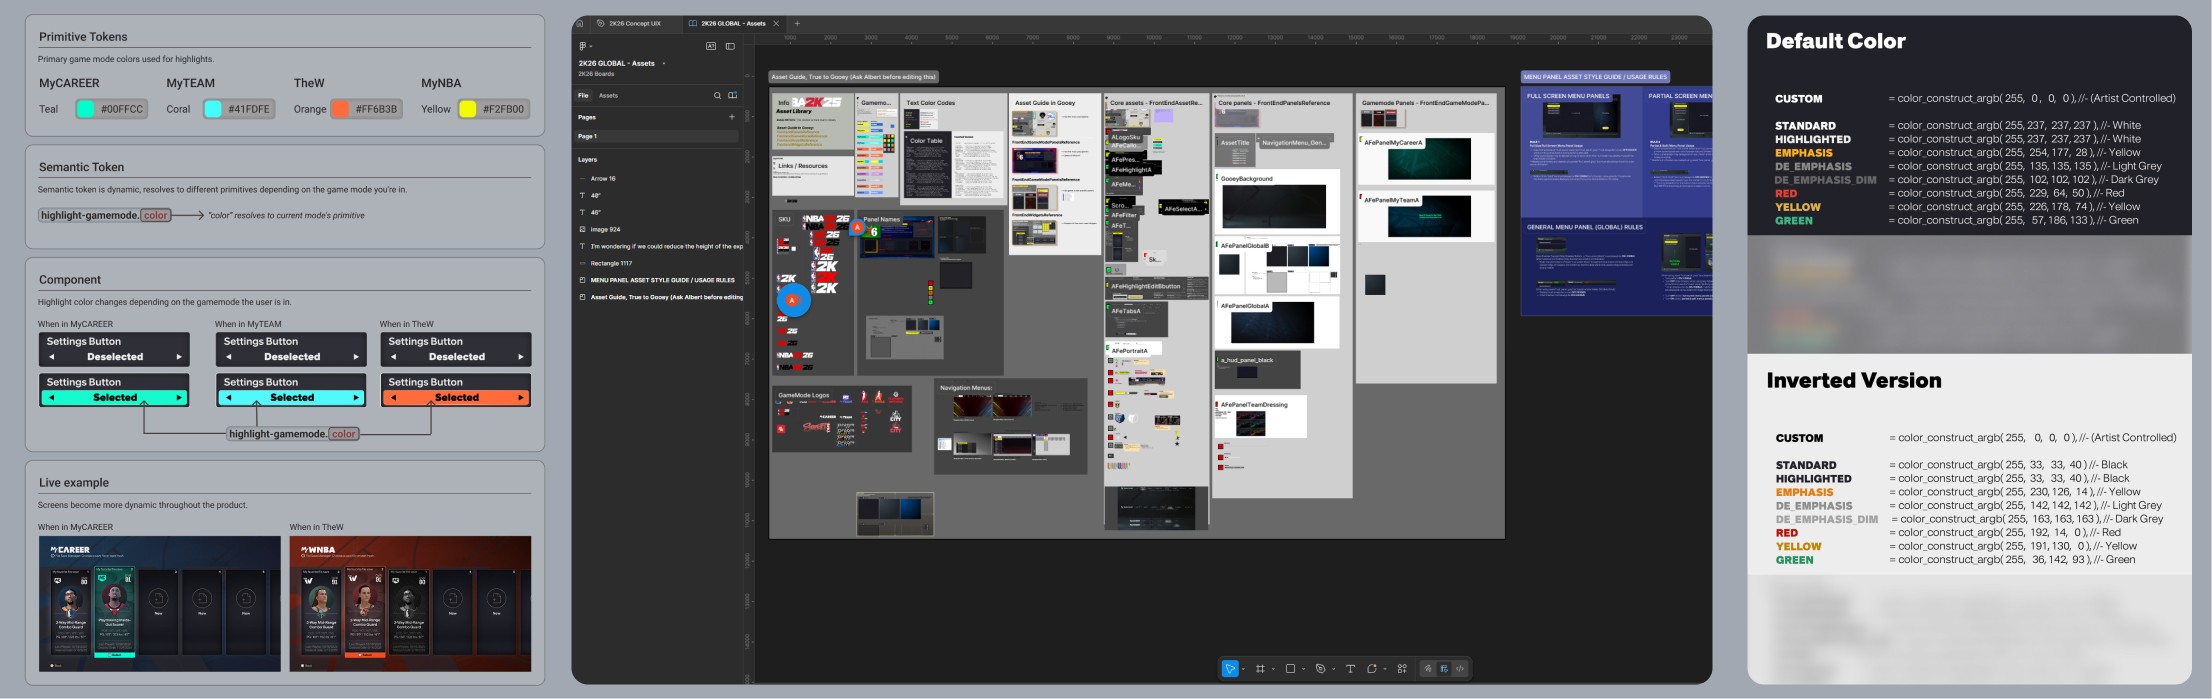Select the Comment tool
This screenshot has width=2212, height=699.
coord(1372,669)
